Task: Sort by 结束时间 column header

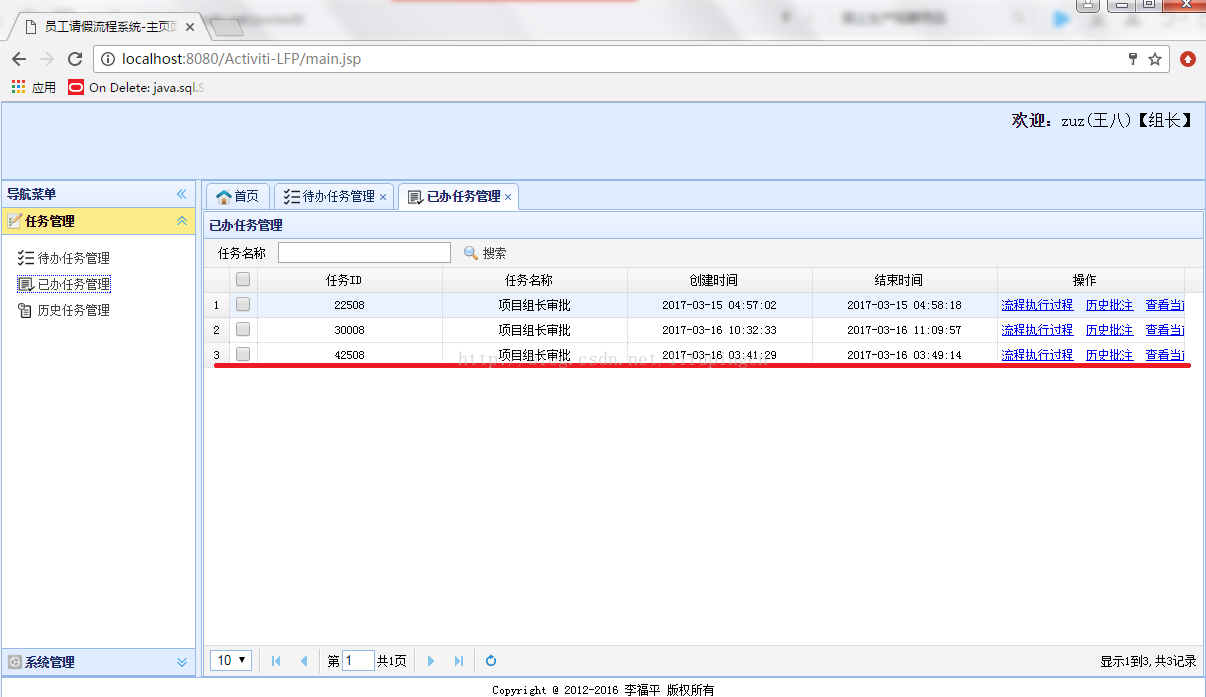Action: 904,280
